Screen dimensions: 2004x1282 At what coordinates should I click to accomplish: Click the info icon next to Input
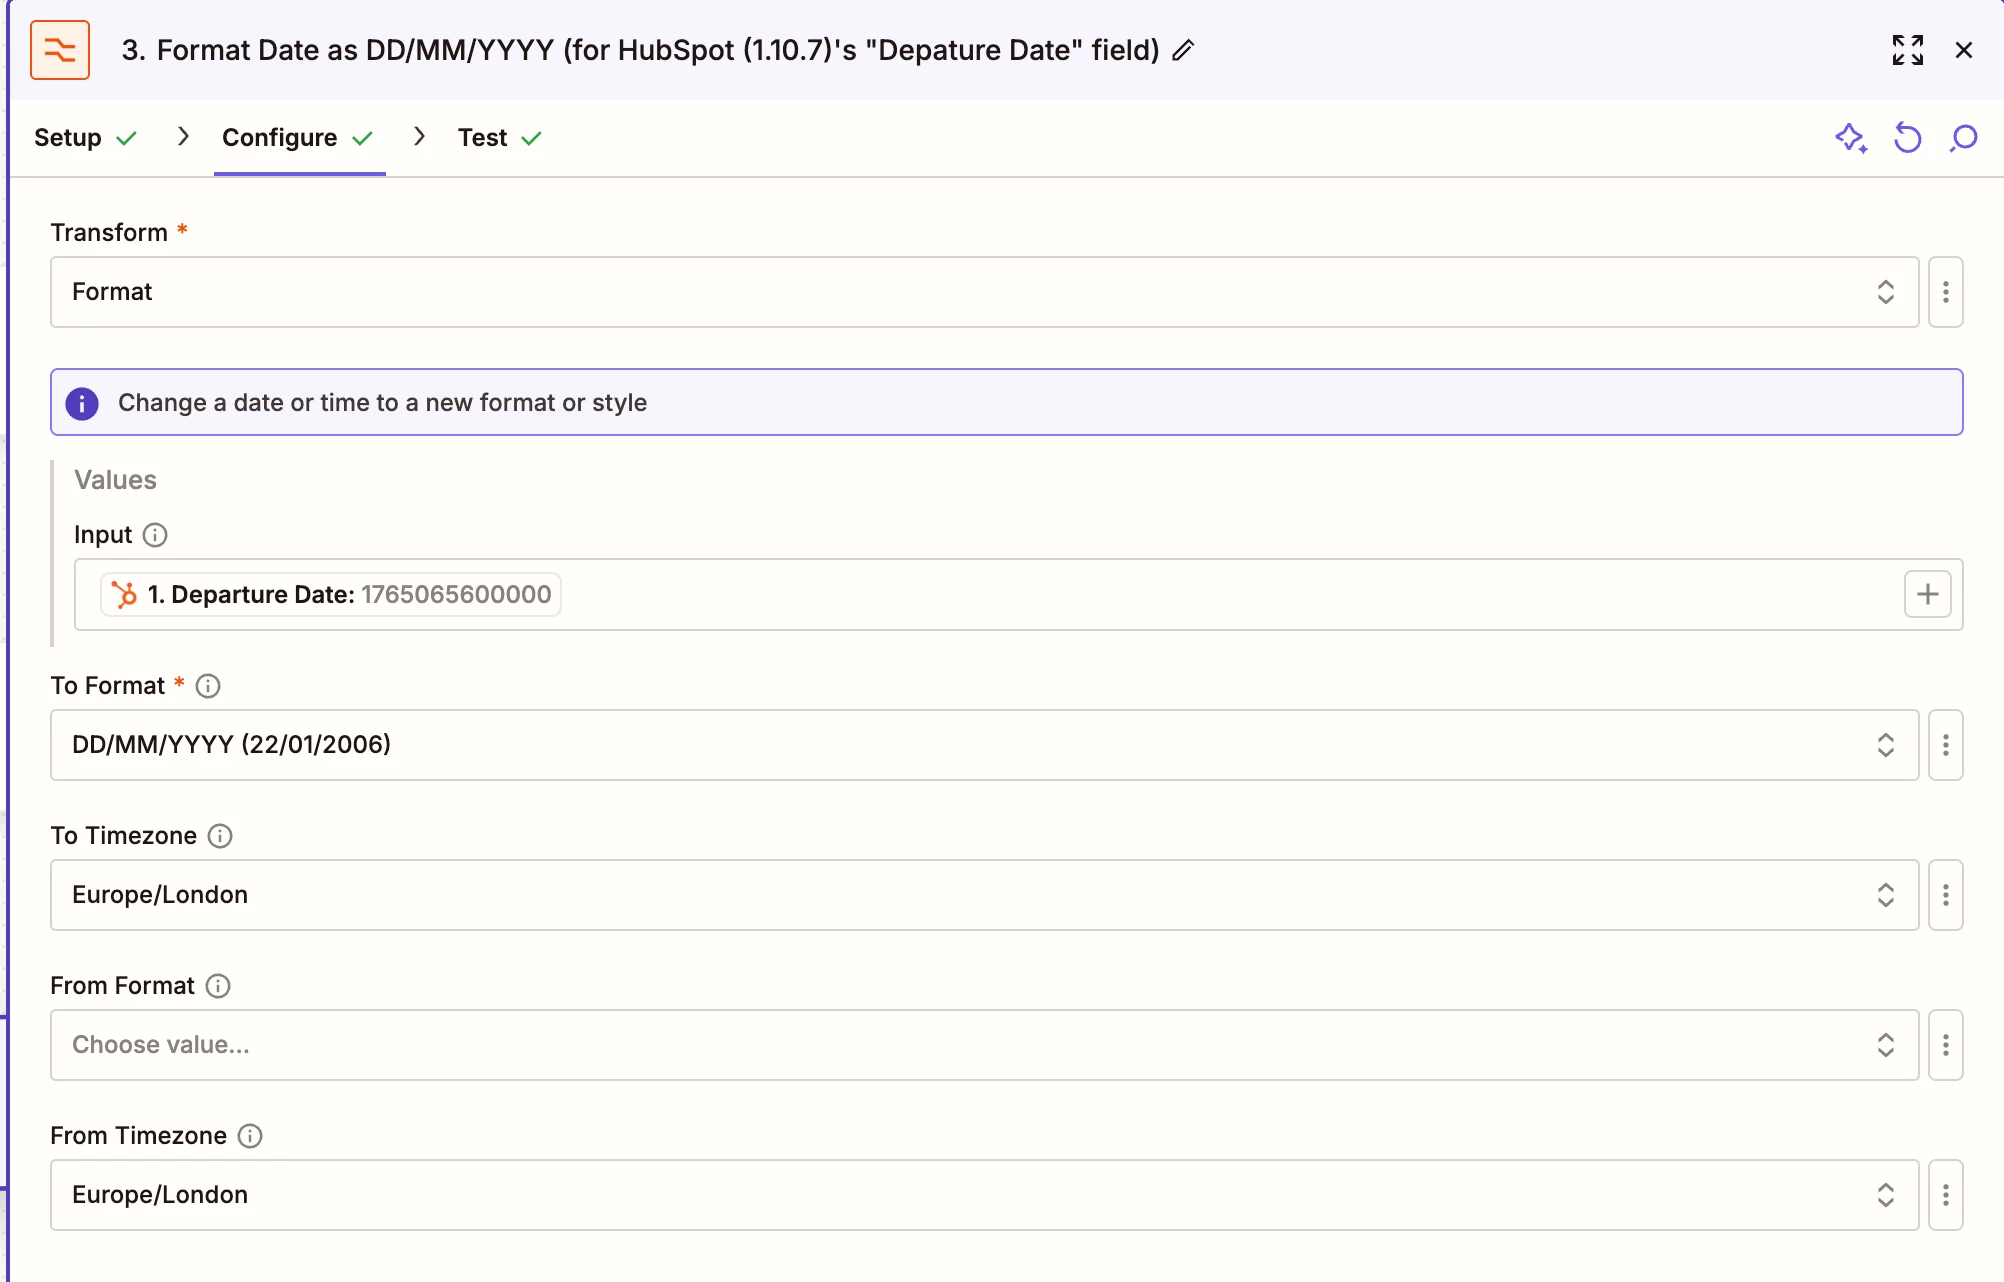point(155,535)
